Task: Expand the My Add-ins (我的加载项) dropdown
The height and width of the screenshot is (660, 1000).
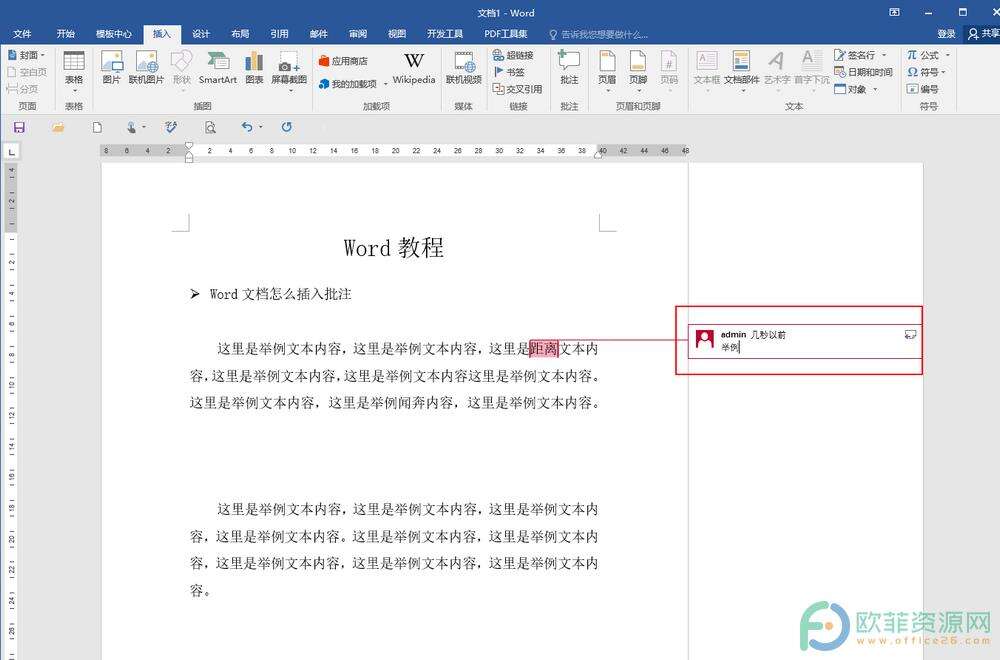Action: click(x=385, y=84)
